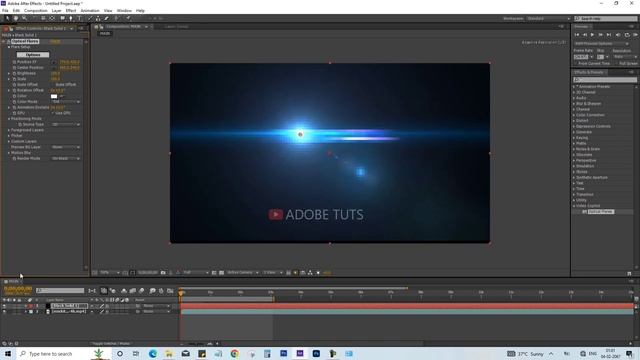This screenshot has width=640, height=360.
Task: Expand the Custom Layers group
Action: click(x=9, y=141)
